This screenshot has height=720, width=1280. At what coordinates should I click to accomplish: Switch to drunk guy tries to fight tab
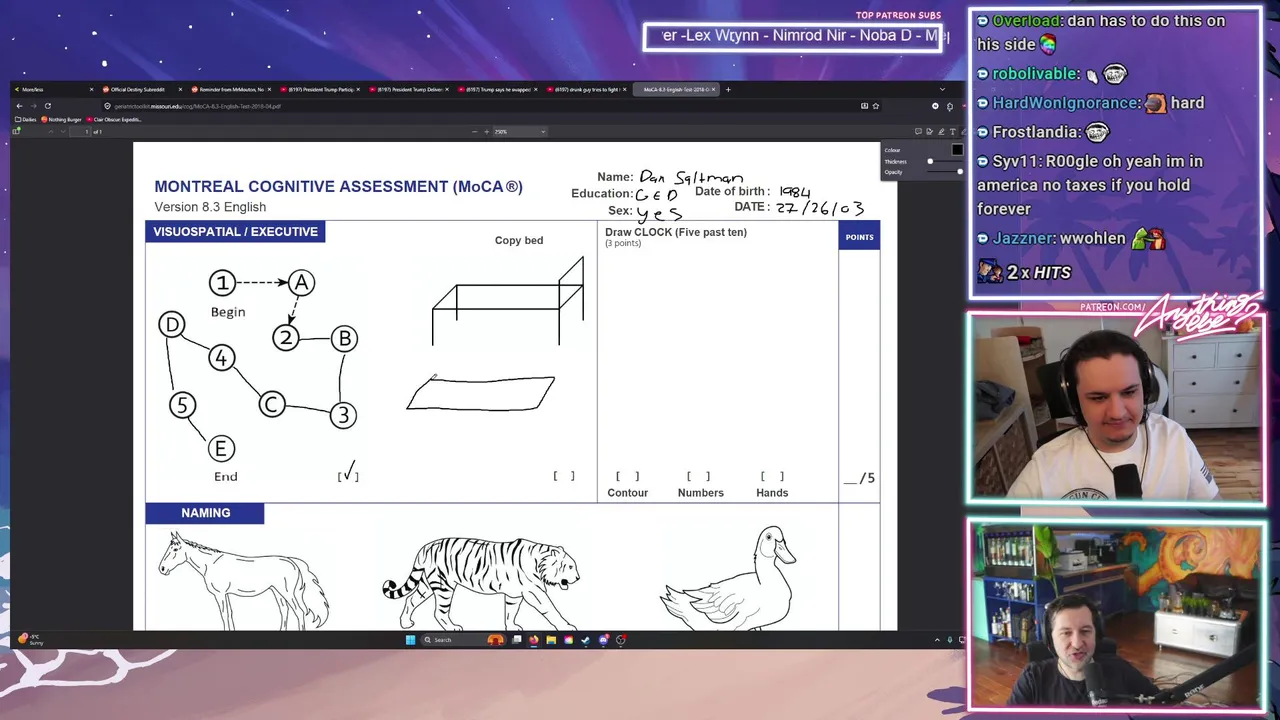[587, 89]
